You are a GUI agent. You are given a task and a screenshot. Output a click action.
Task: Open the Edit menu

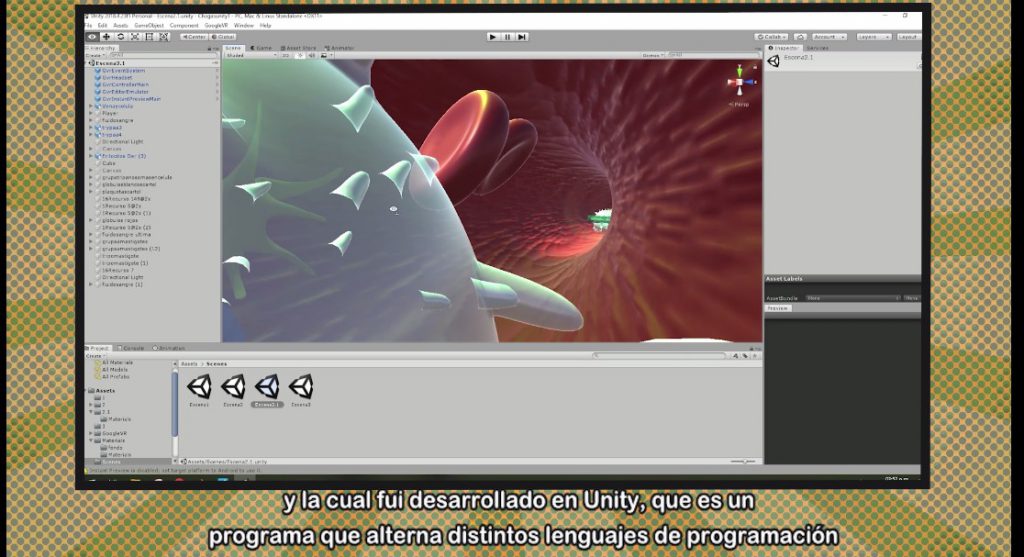pos(103,25)
